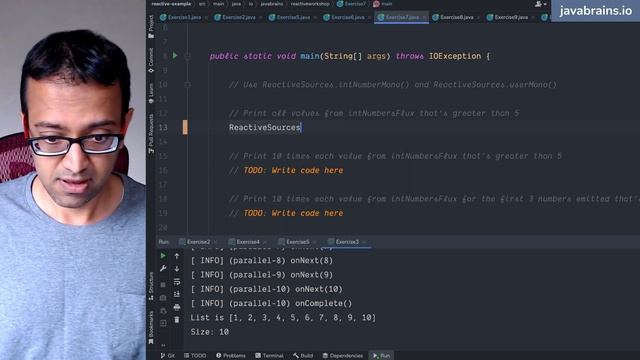Click line number 13 in gutter
This screenshot has width=640, height=360.
click(163, 128)
